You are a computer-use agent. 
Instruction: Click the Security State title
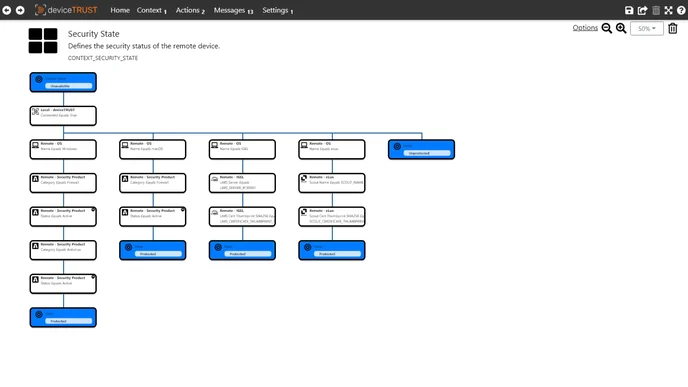(93, 34)
